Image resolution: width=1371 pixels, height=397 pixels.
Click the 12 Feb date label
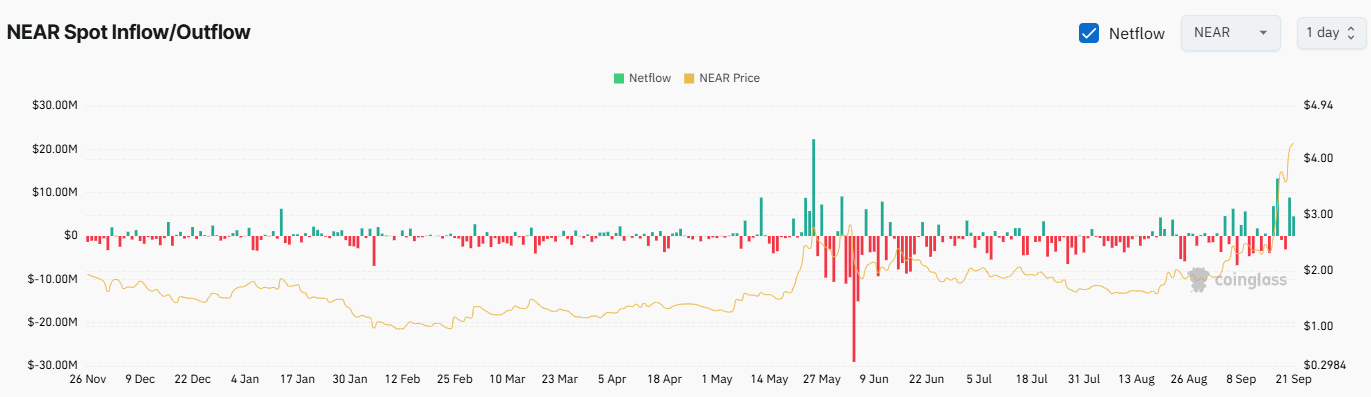pos(402,380)
